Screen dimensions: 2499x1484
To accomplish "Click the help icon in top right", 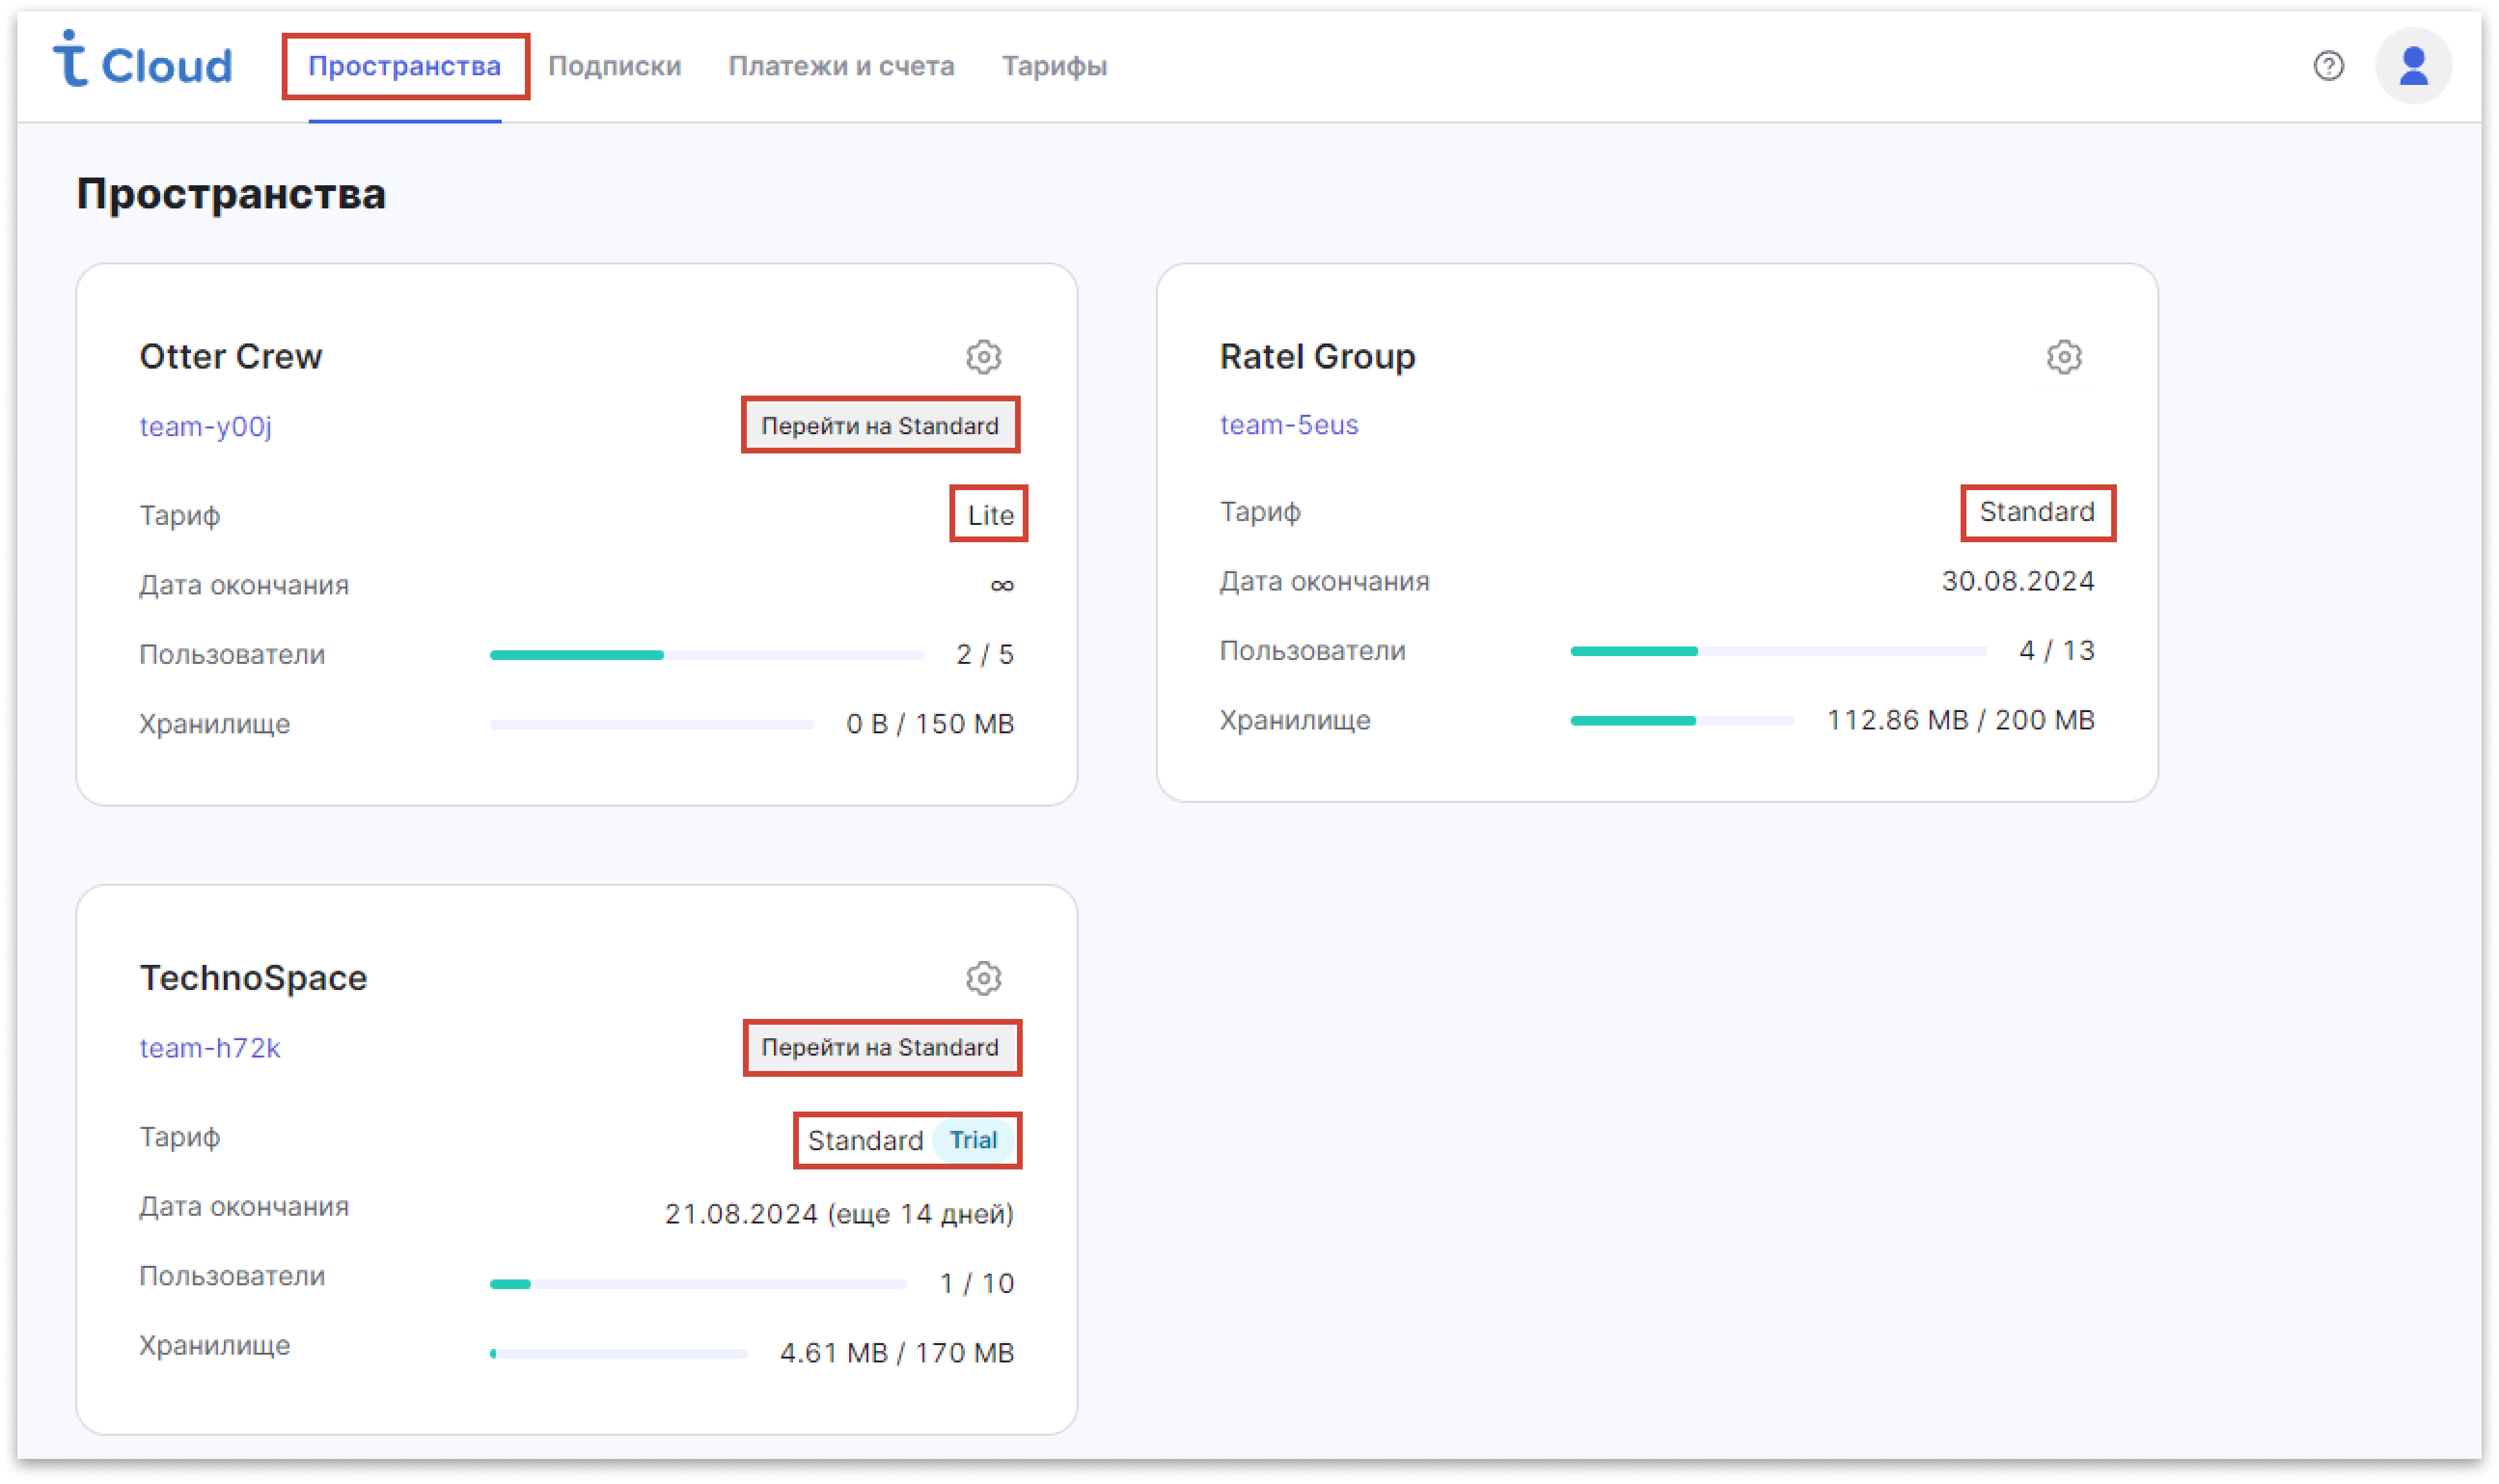I will pos(2329,67).
